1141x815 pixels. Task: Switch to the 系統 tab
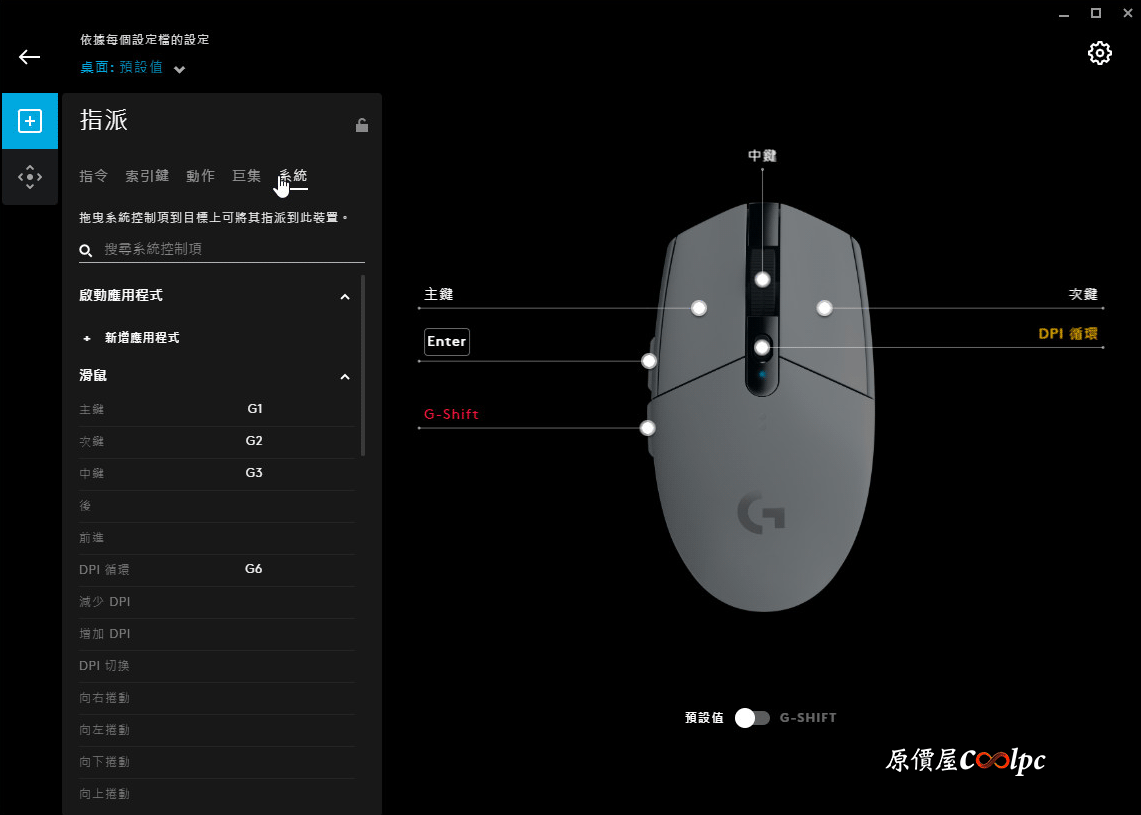(293, 176)
